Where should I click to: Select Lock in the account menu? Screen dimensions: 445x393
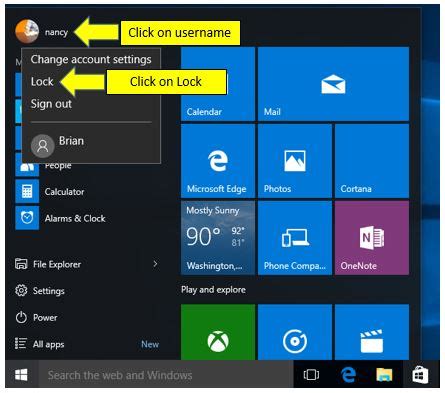tap(42, 81)
